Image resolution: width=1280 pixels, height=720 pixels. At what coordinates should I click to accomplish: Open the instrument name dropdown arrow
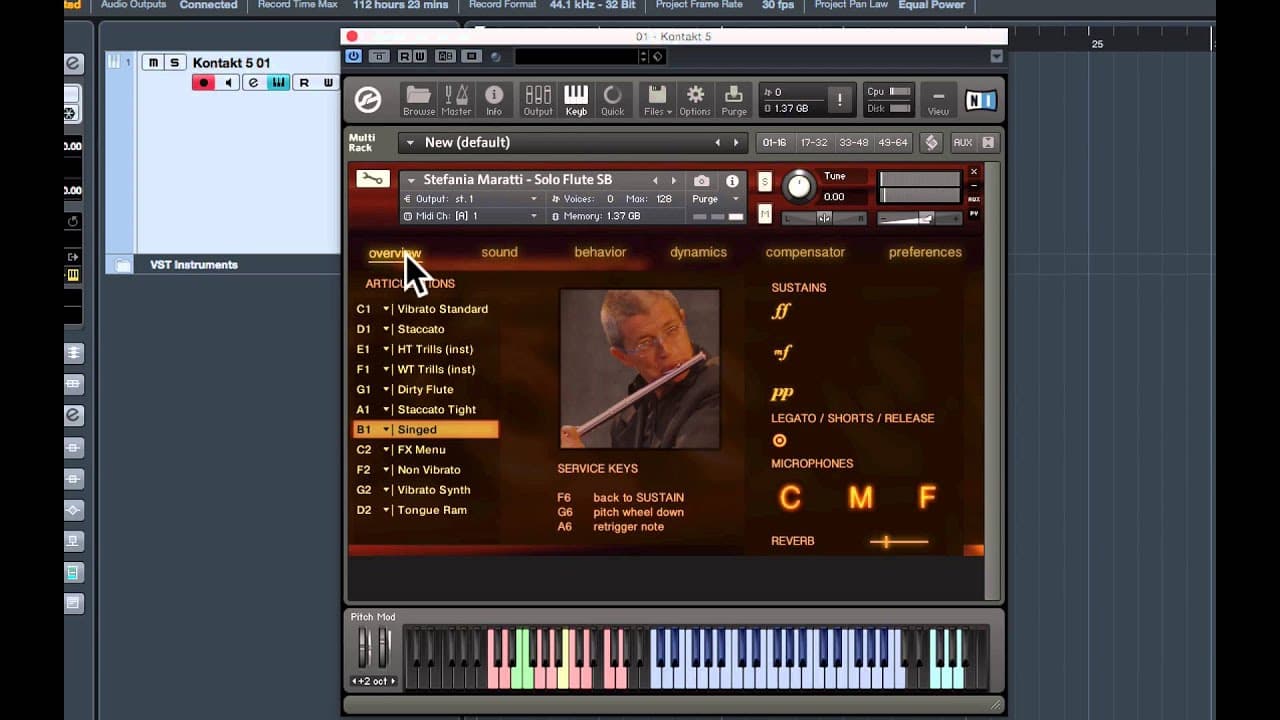click(409, 181)
